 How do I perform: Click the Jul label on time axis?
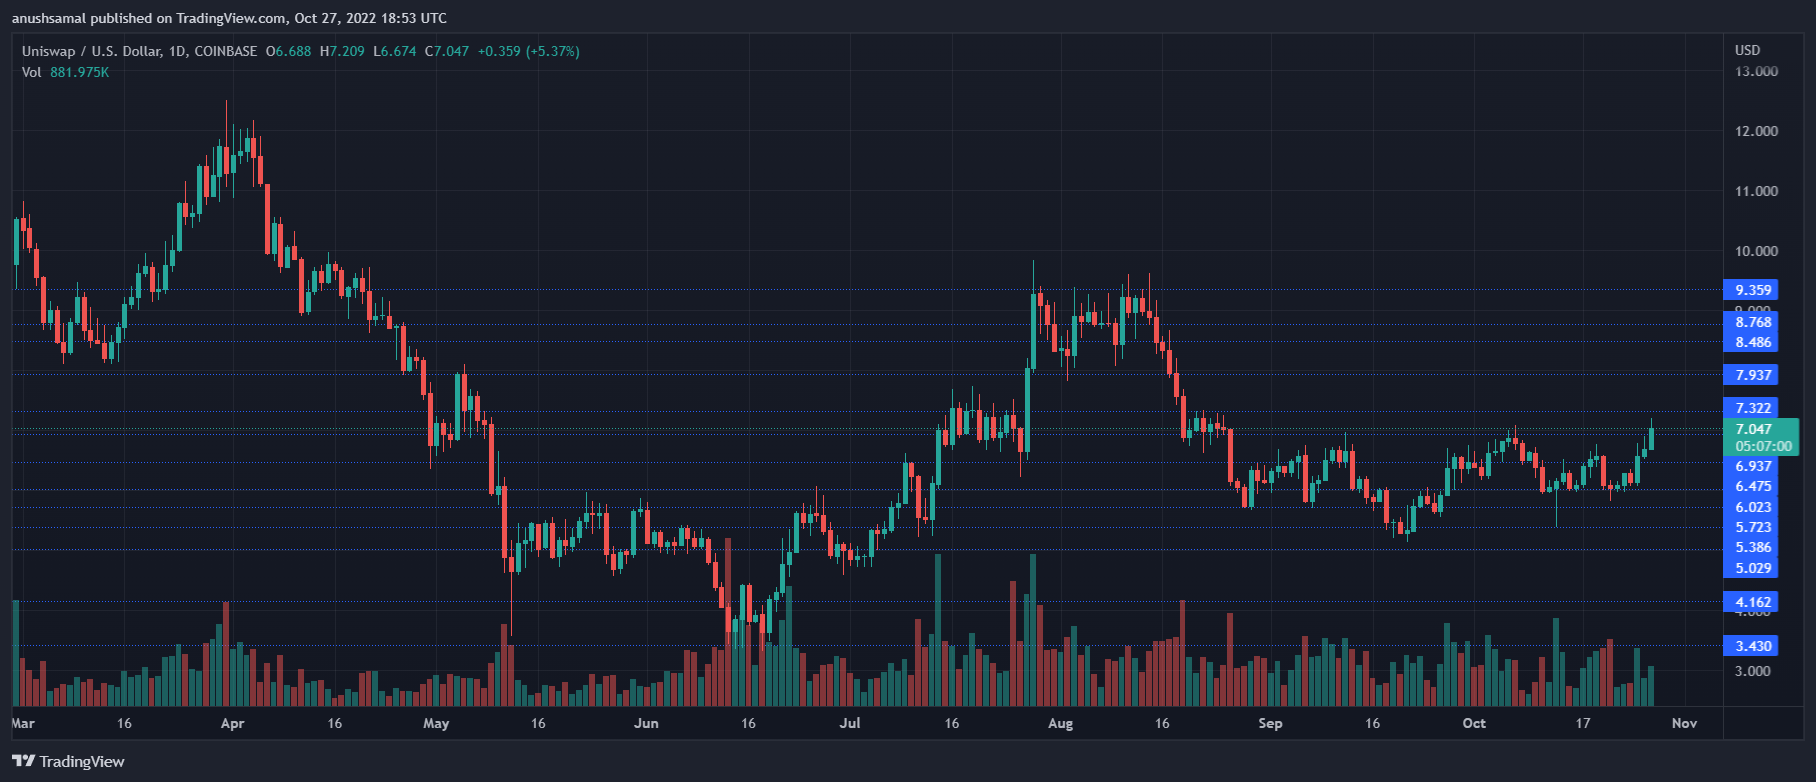click(x=849, y=723)
